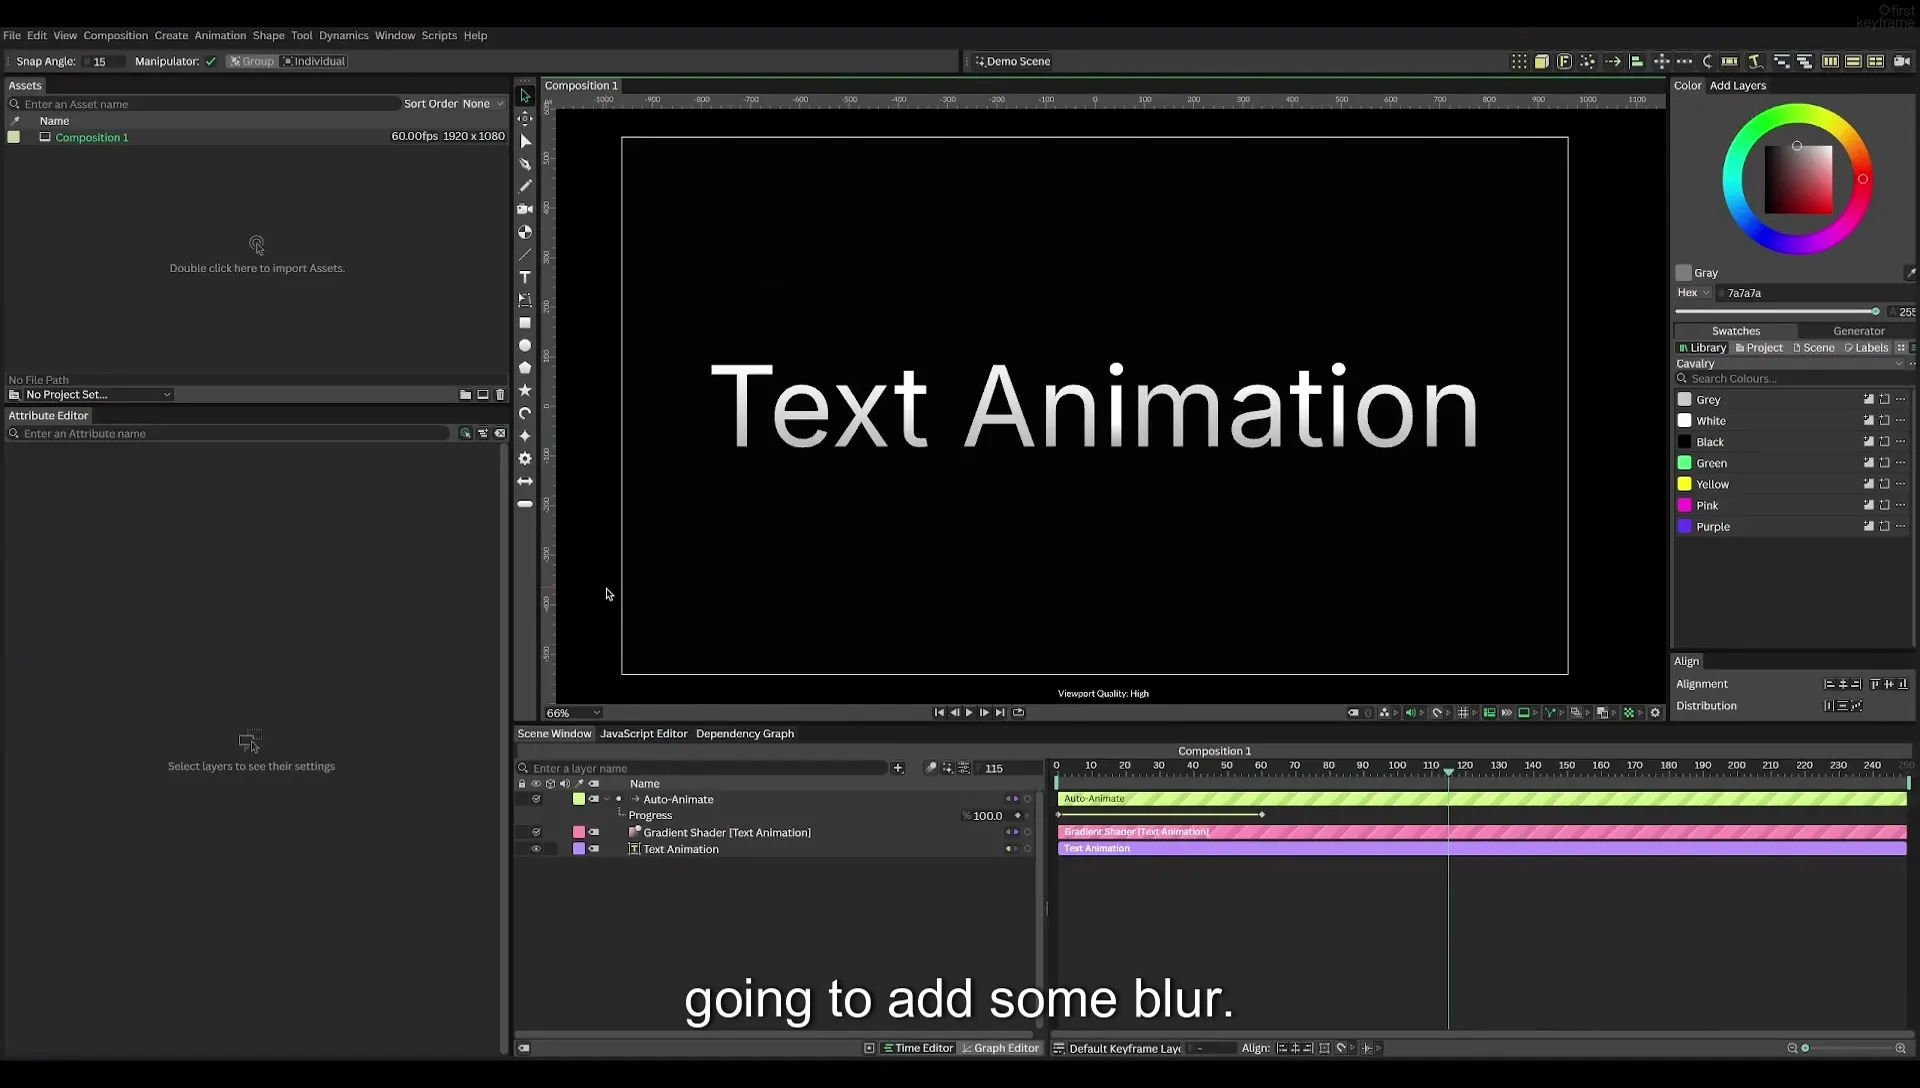Viewport: 1920px width, 1088px height.
Task: Select the Polygon shape tool
Action: tap(524, 368)
